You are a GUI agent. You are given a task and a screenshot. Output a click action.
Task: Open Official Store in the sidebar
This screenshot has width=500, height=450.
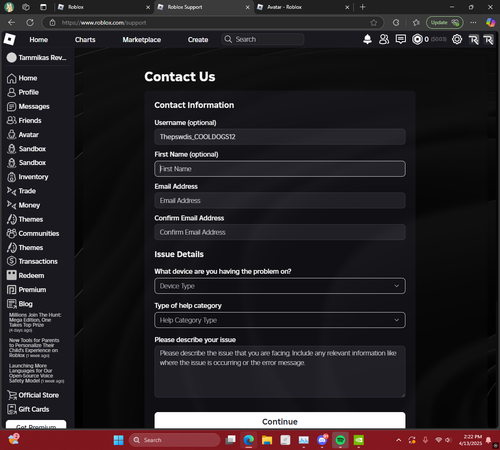[33, 395]
